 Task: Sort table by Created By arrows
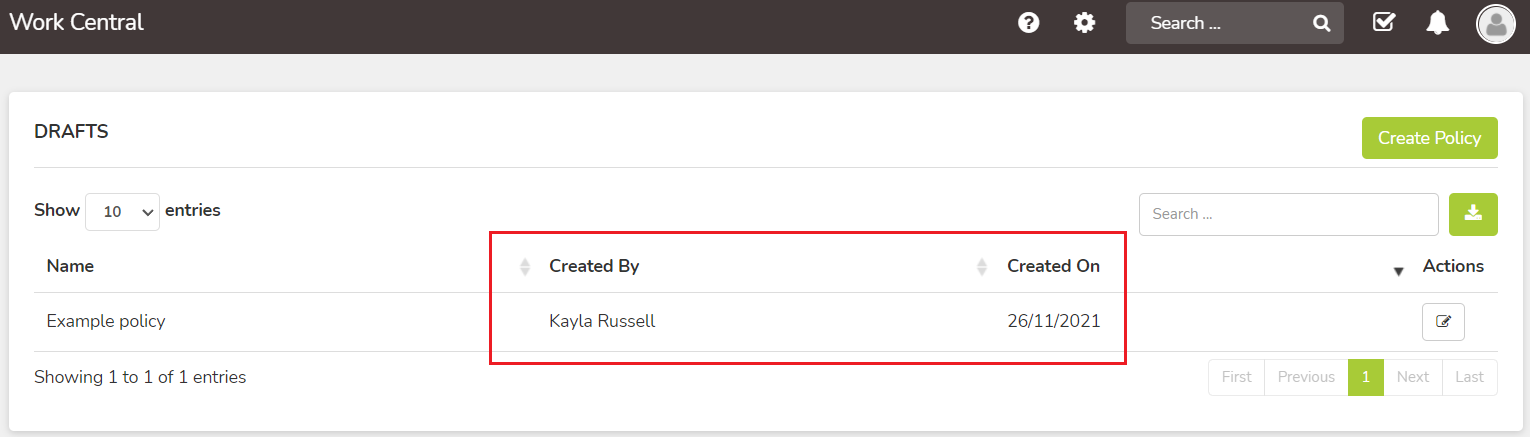(x=525, y=267)
